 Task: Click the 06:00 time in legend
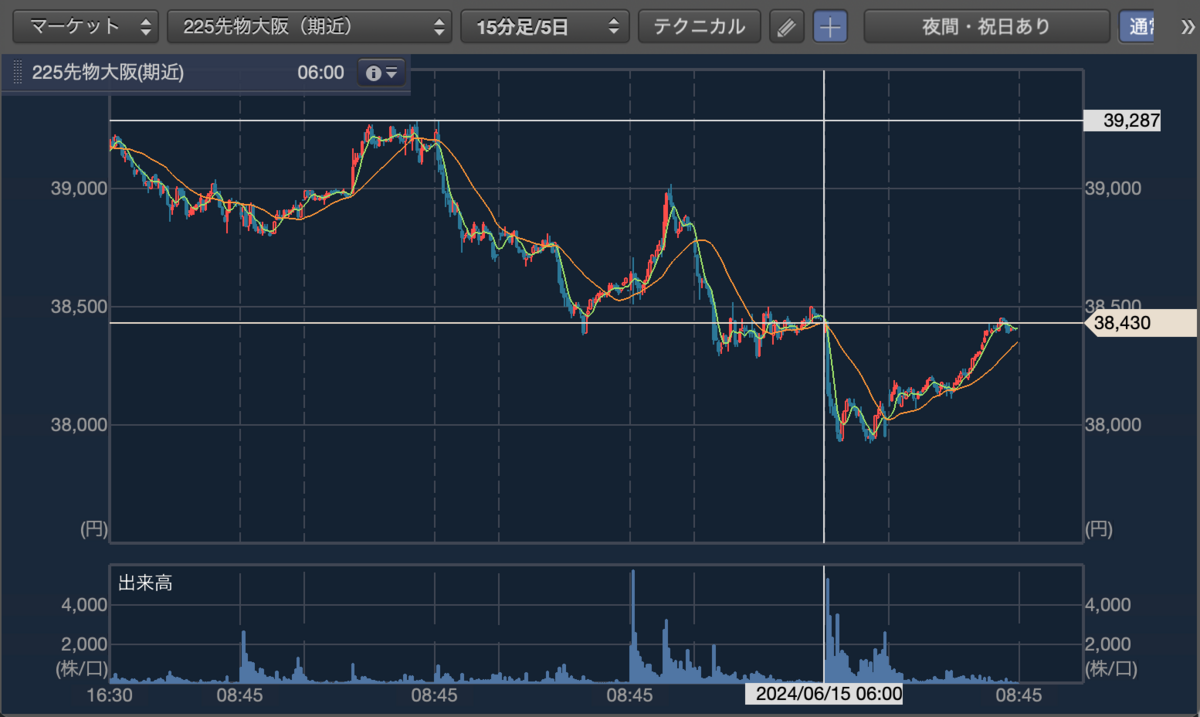[x=320, y=73]
